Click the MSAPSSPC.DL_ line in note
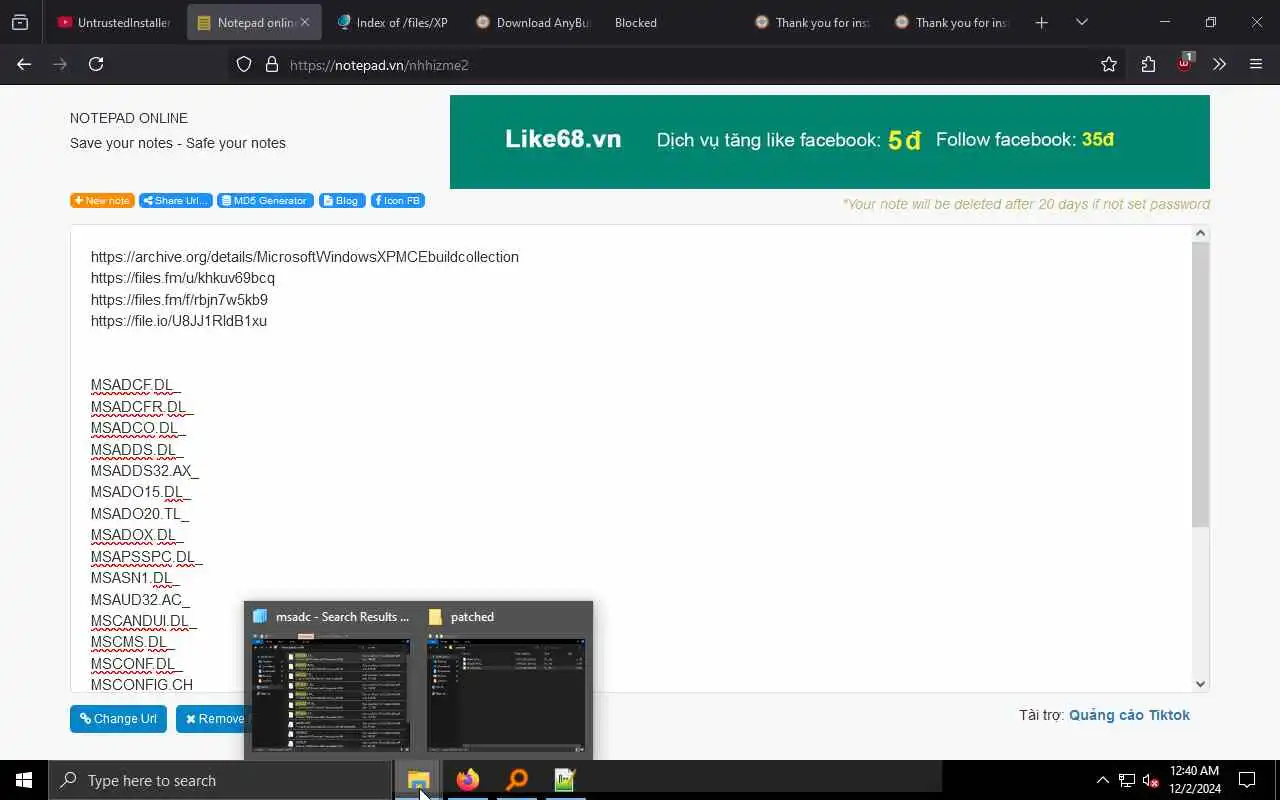This screenshot has height=800, width=1280. [147, 557]
